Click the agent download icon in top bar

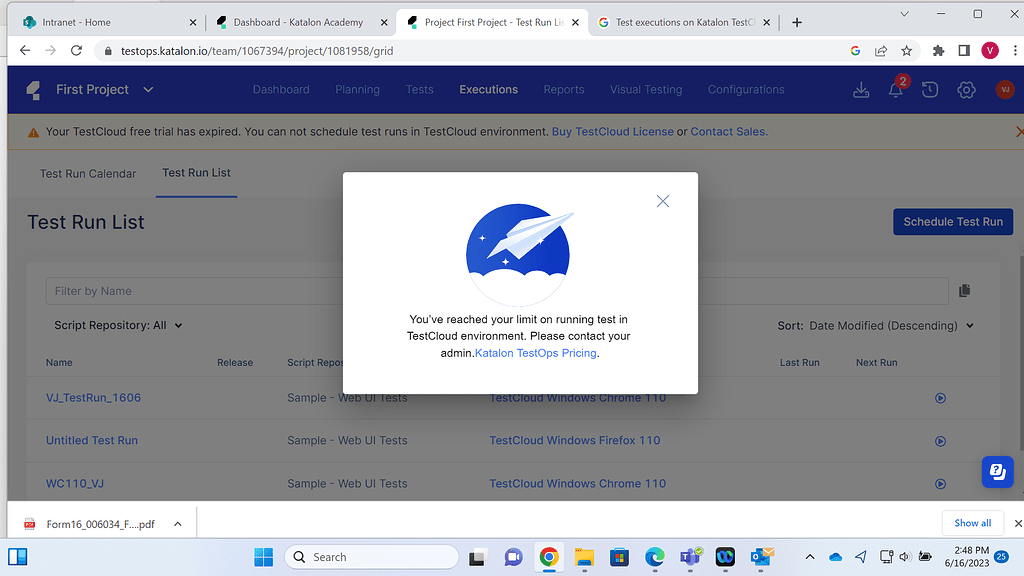point(861,89)
